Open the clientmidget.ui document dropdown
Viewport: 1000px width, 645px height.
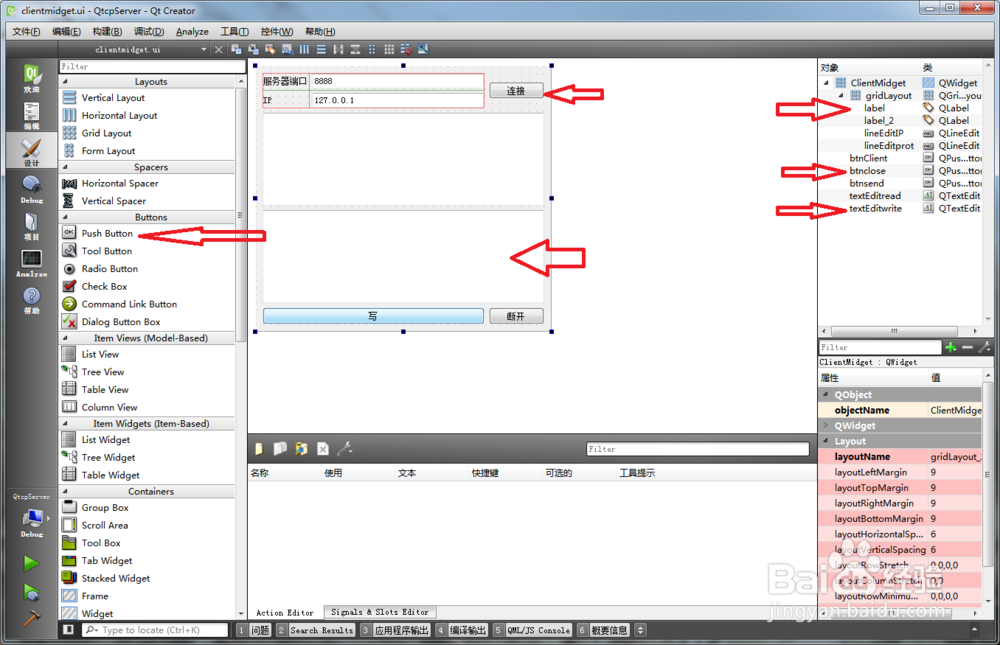click(204, 50)
